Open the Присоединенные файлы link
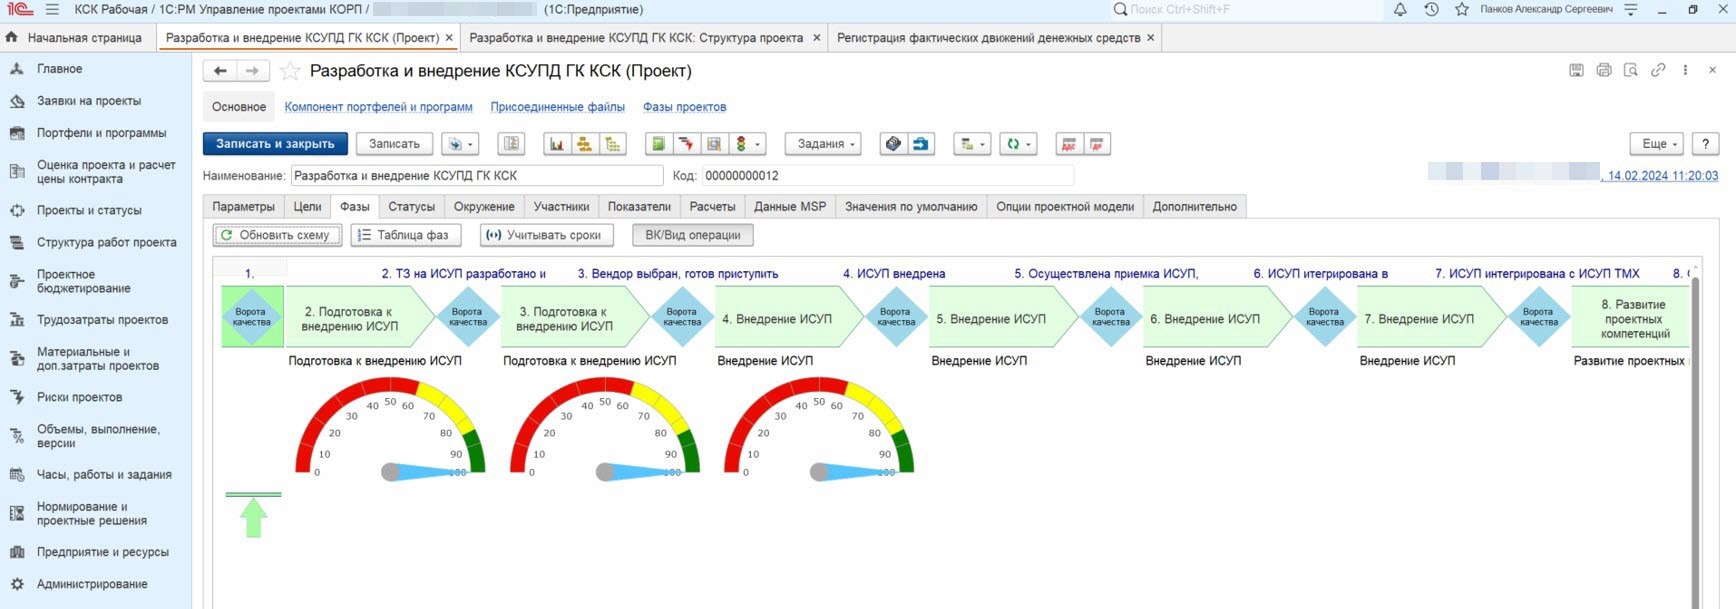This screenshot has width=1736, height=609. click(557, 107)
